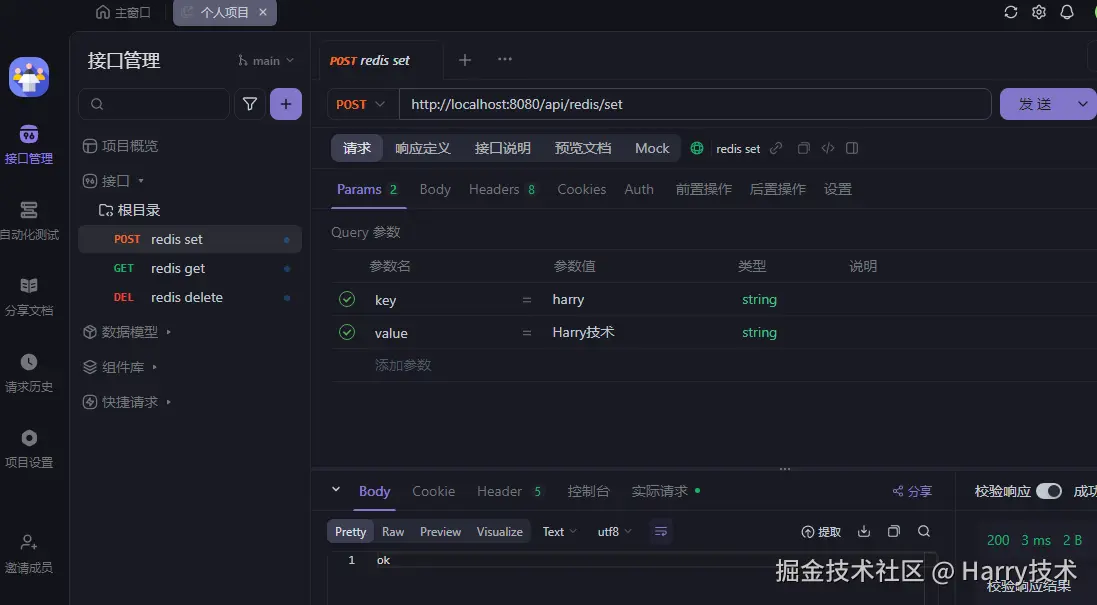Open 请求历史 in left sidebar
The height and width of the screenshot is (605, 1097).
pyautogui.click(x=29, y=373)
